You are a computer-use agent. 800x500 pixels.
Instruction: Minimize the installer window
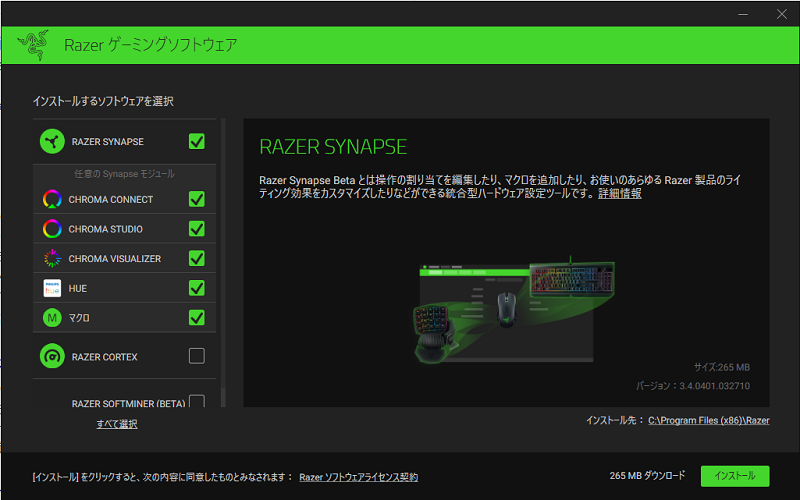[x=743, y=14]
